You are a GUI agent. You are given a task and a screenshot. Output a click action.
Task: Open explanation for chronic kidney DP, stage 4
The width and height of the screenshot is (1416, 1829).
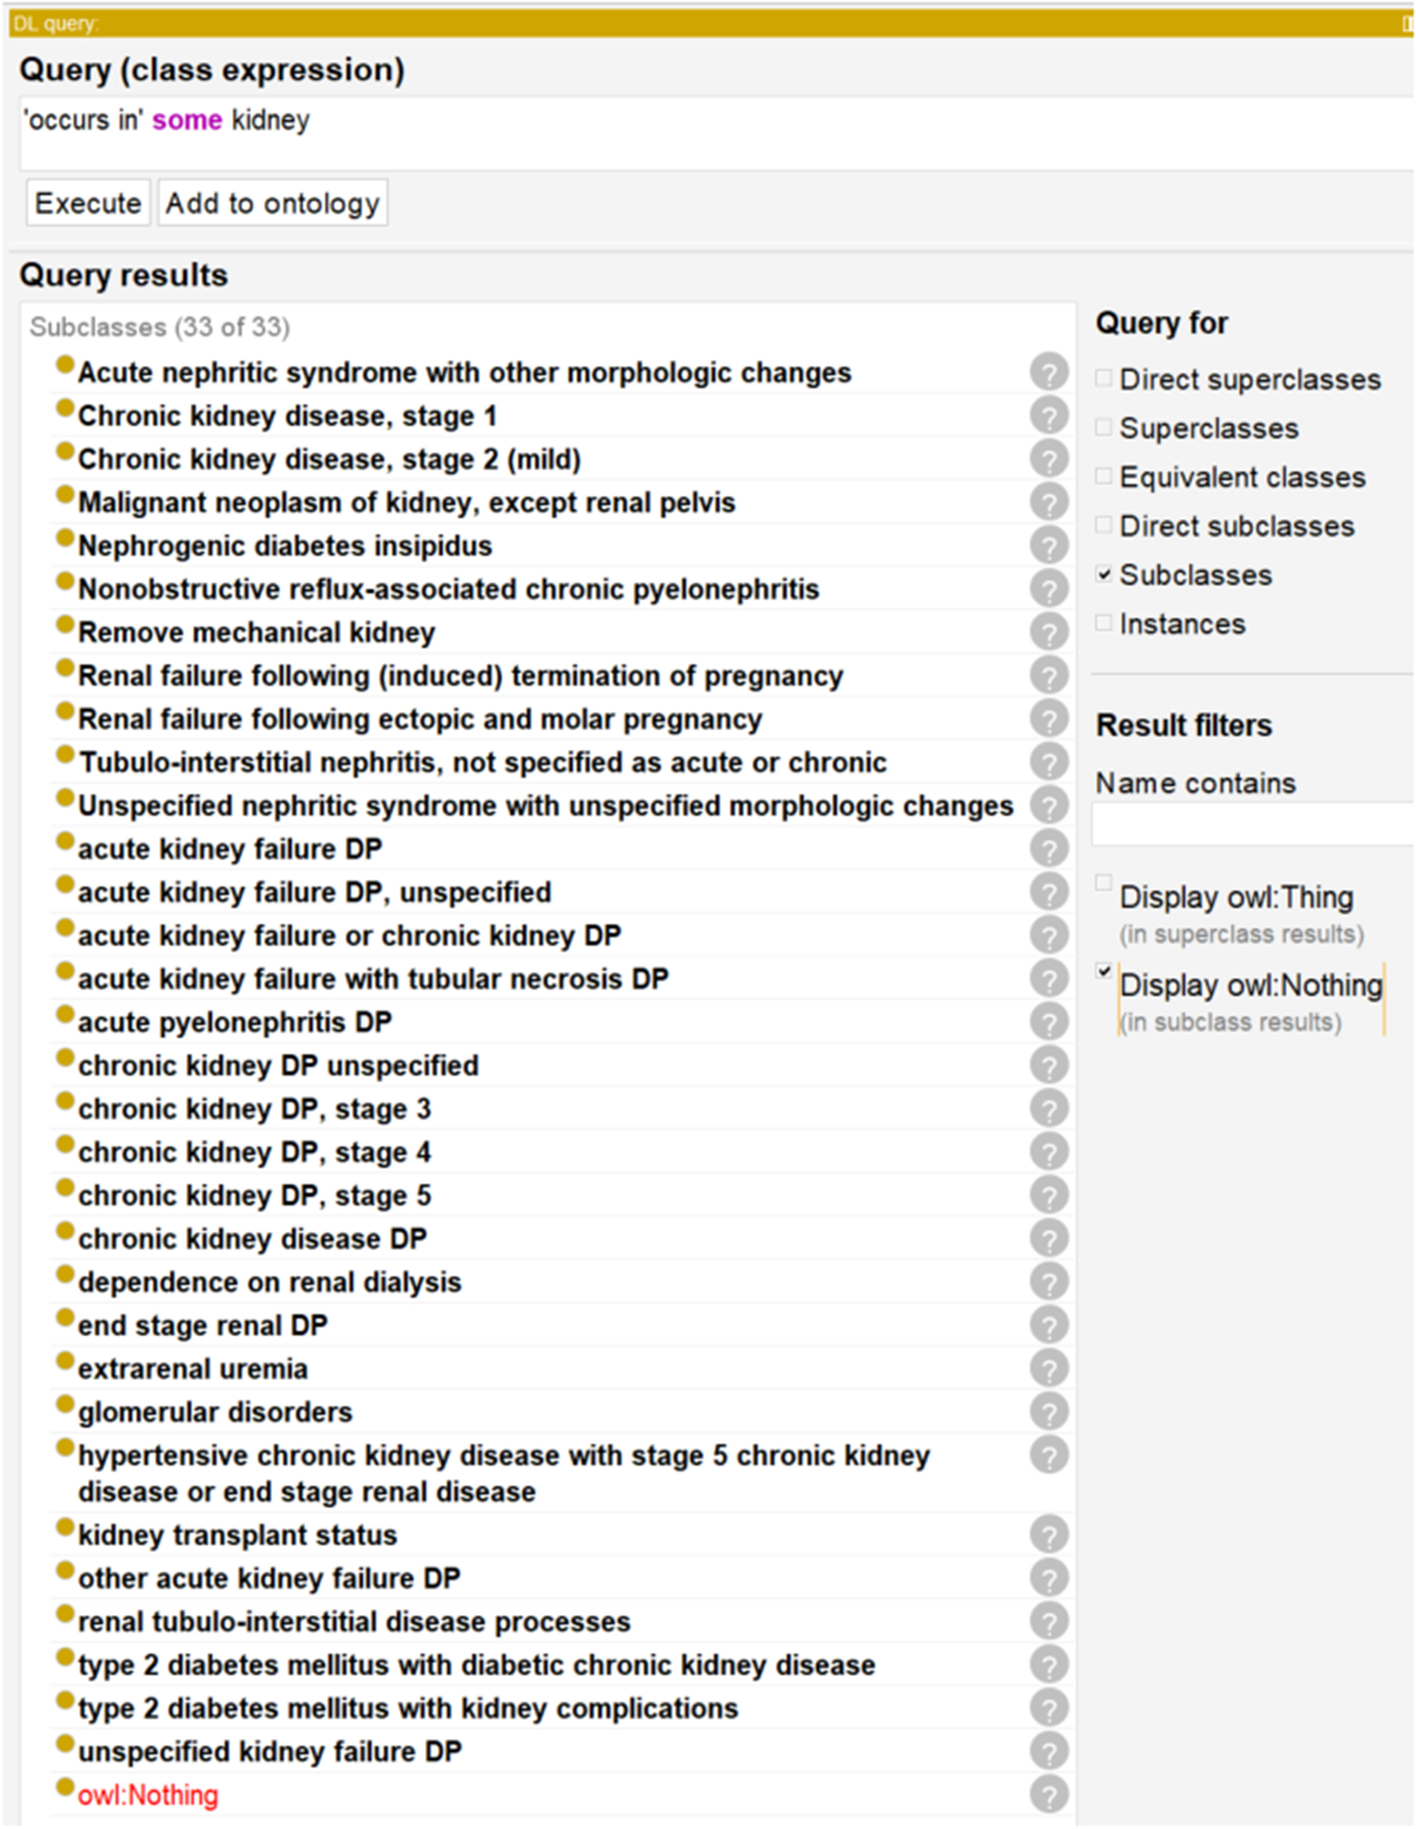coord(1049,1152)
